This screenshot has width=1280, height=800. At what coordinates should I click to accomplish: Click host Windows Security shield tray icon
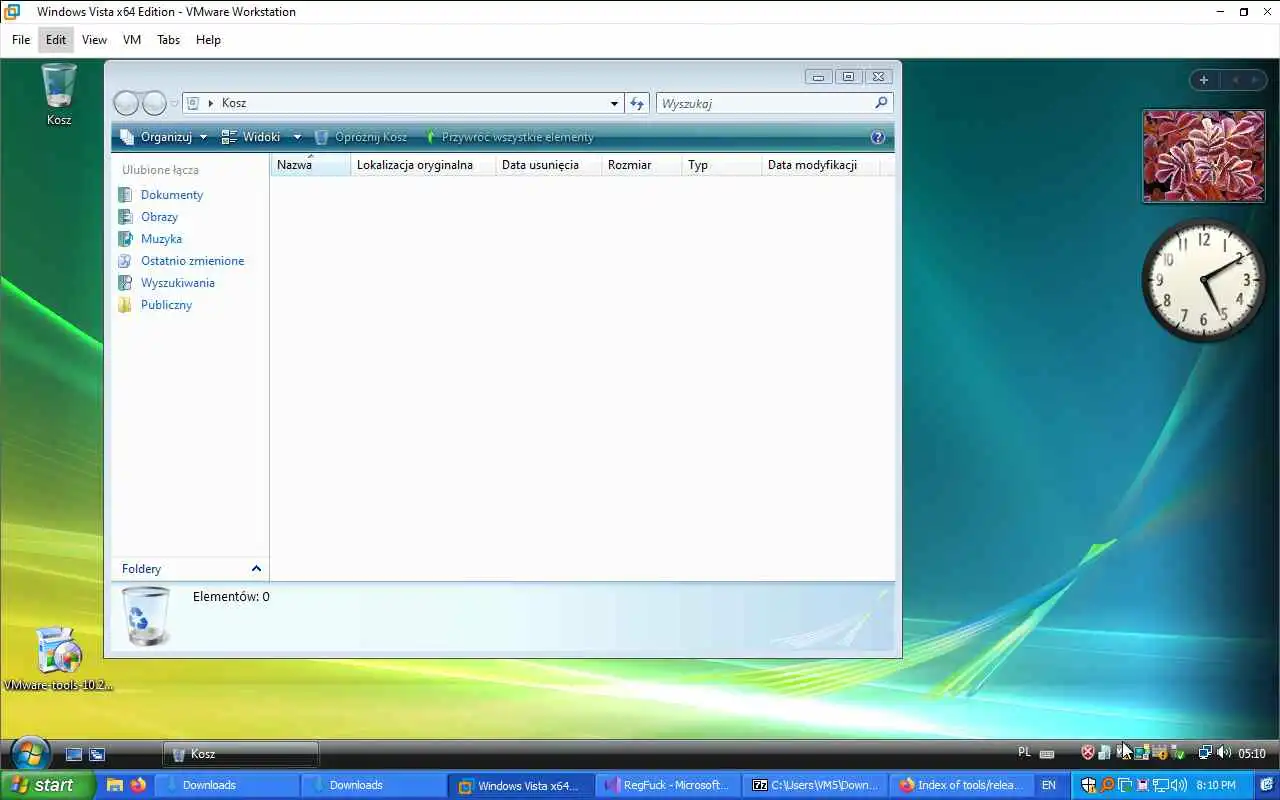coord(1088,785)
